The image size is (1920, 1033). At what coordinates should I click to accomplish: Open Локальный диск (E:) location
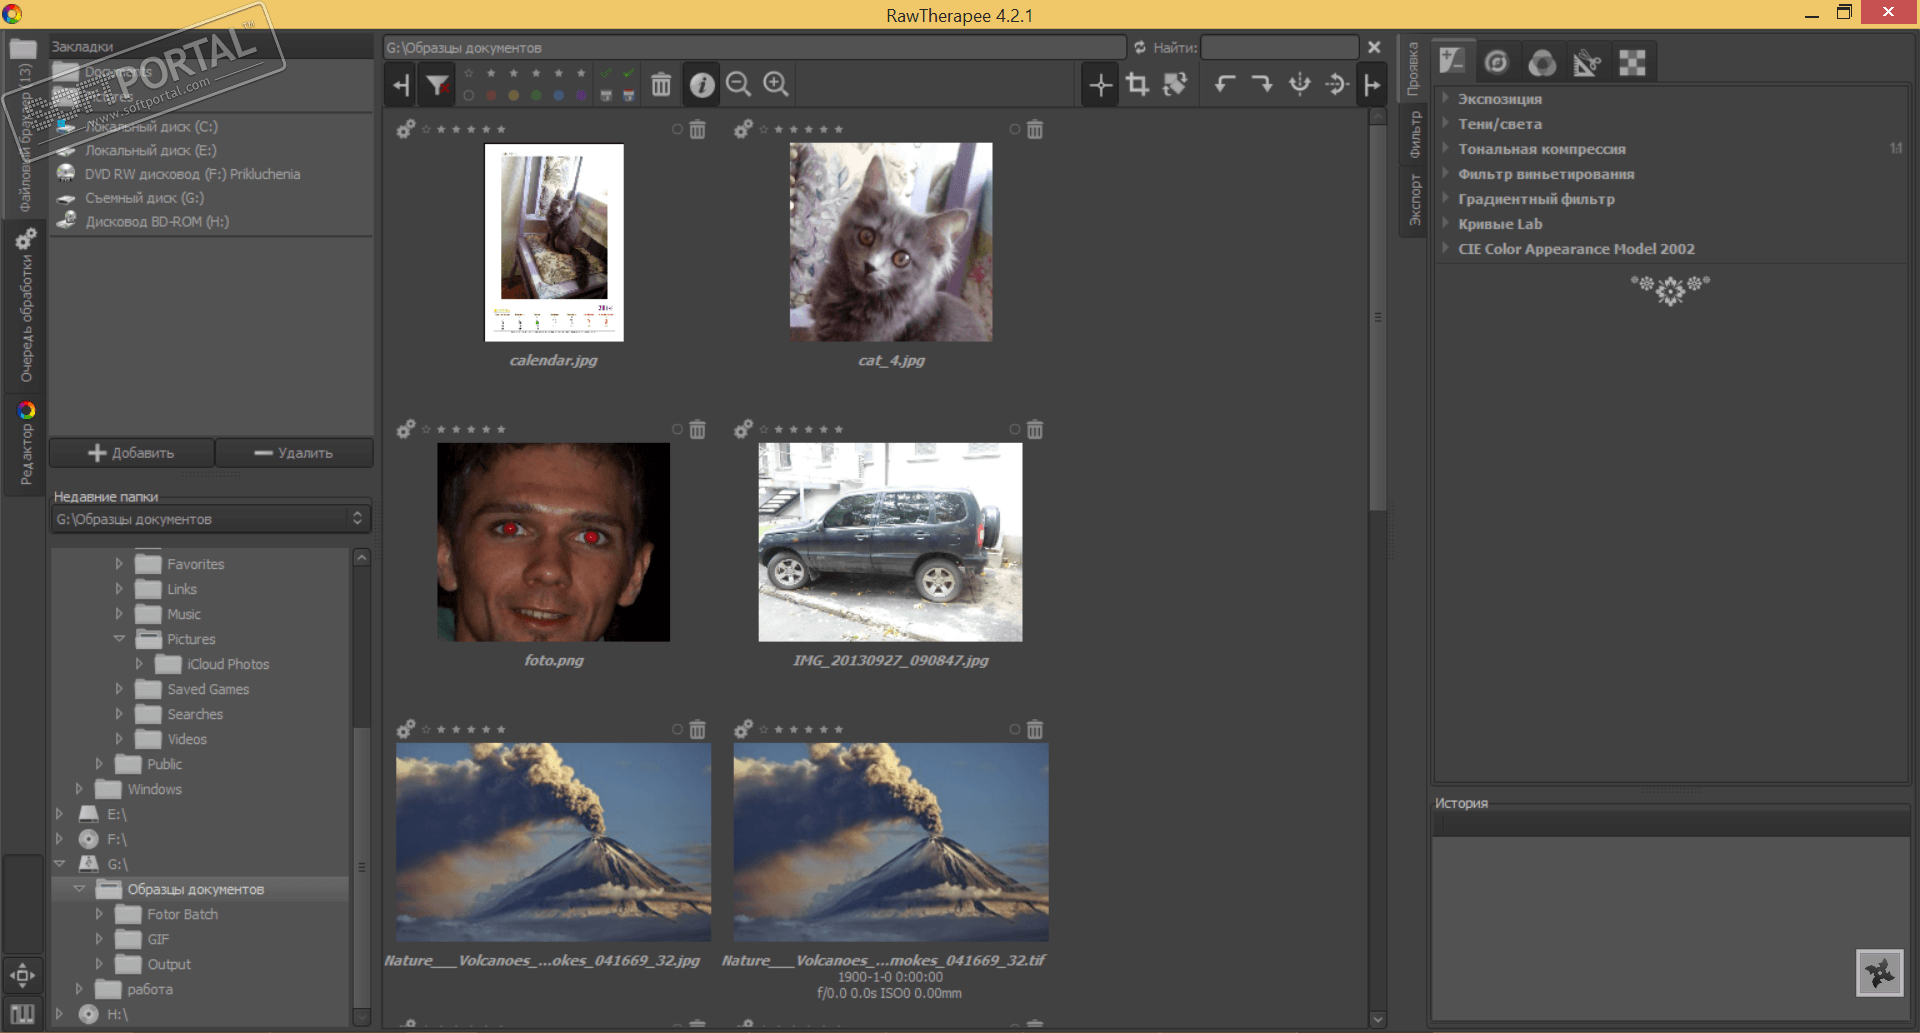point(150,150)
